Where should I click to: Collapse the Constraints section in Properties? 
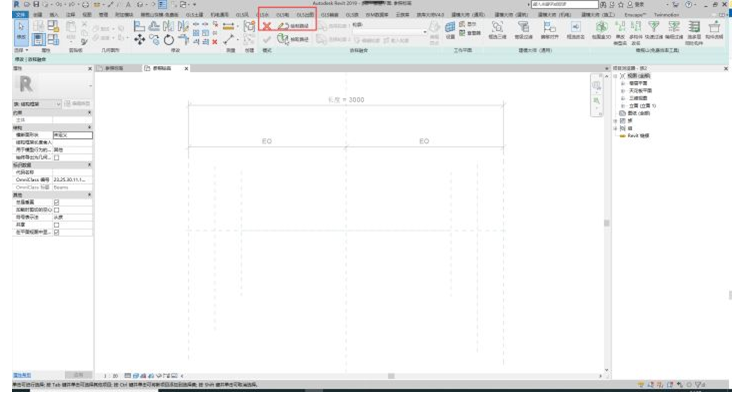[x=89, y=113]
